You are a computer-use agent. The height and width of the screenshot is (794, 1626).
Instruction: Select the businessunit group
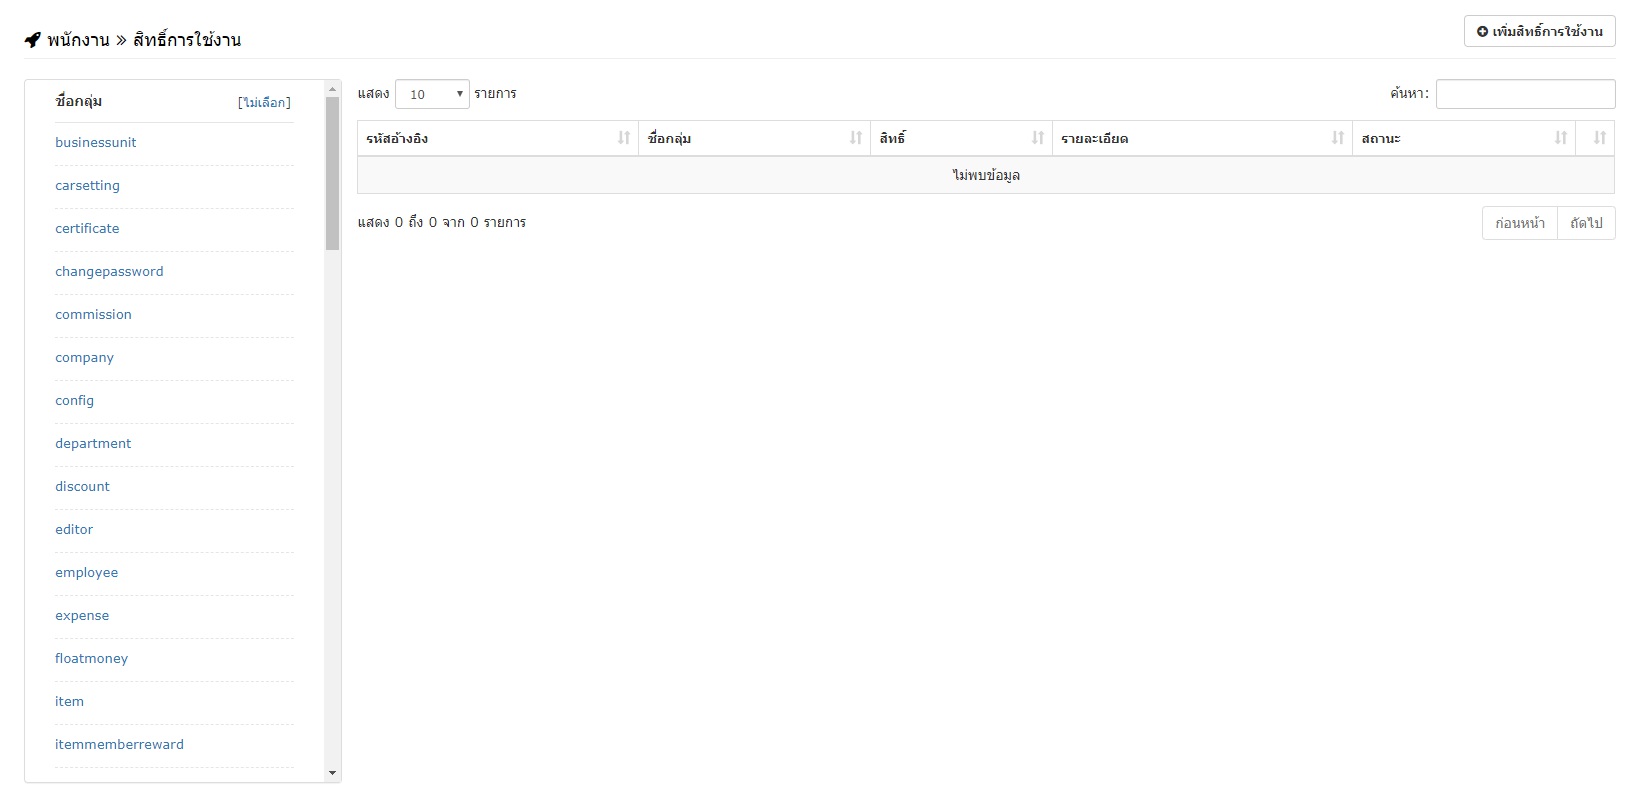click(x=96, y=143)
